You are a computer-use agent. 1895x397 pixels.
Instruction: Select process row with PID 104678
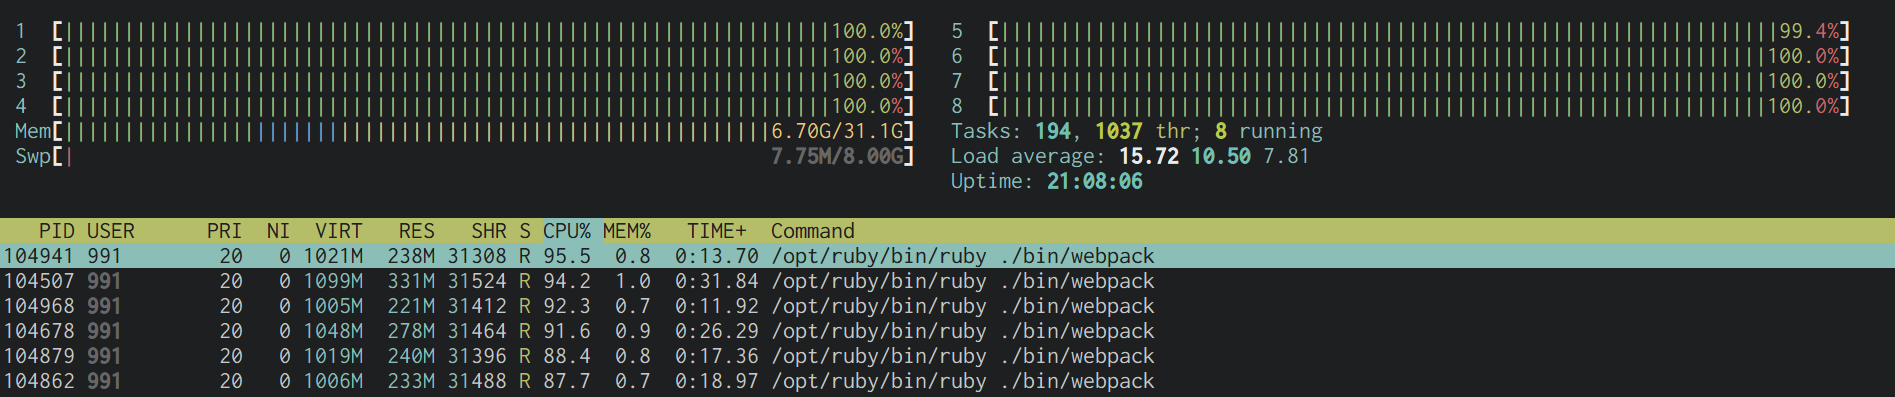click(x=947, y=331)
